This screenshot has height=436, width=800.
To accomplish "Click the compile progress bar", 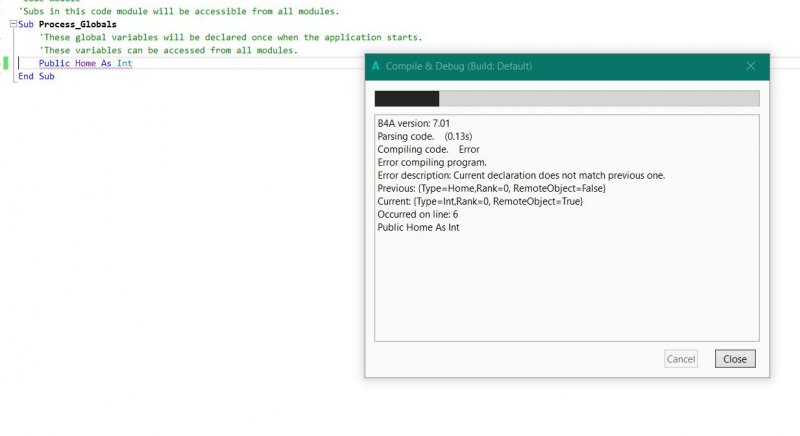I will 566,98.
